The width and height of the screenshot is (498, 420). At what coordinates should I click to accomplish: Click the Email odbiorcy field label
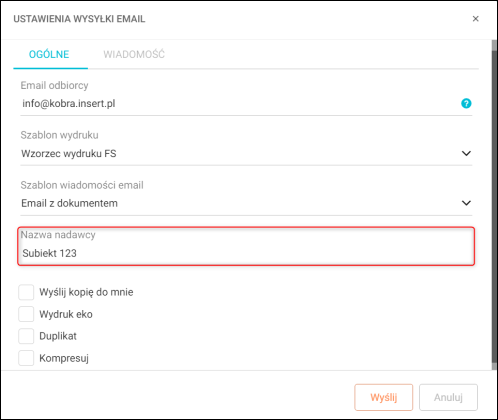pyautogui.click(x=54, y=85)
